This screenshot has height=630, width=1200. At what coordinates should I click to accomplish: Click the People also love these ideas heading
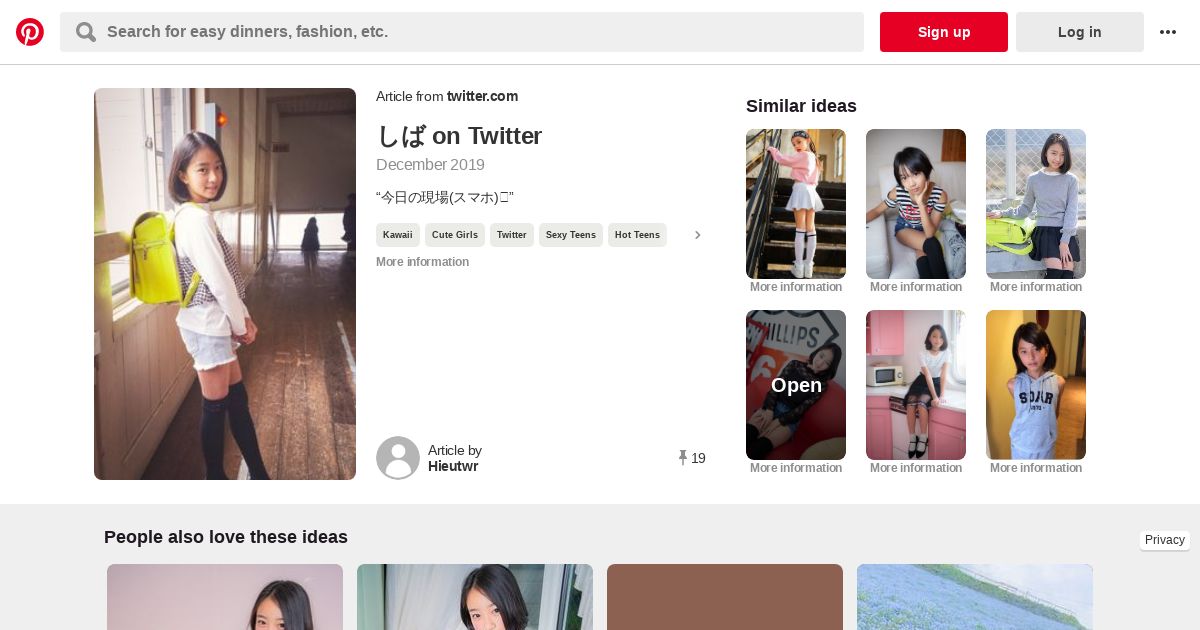click(x=226, y=537)
